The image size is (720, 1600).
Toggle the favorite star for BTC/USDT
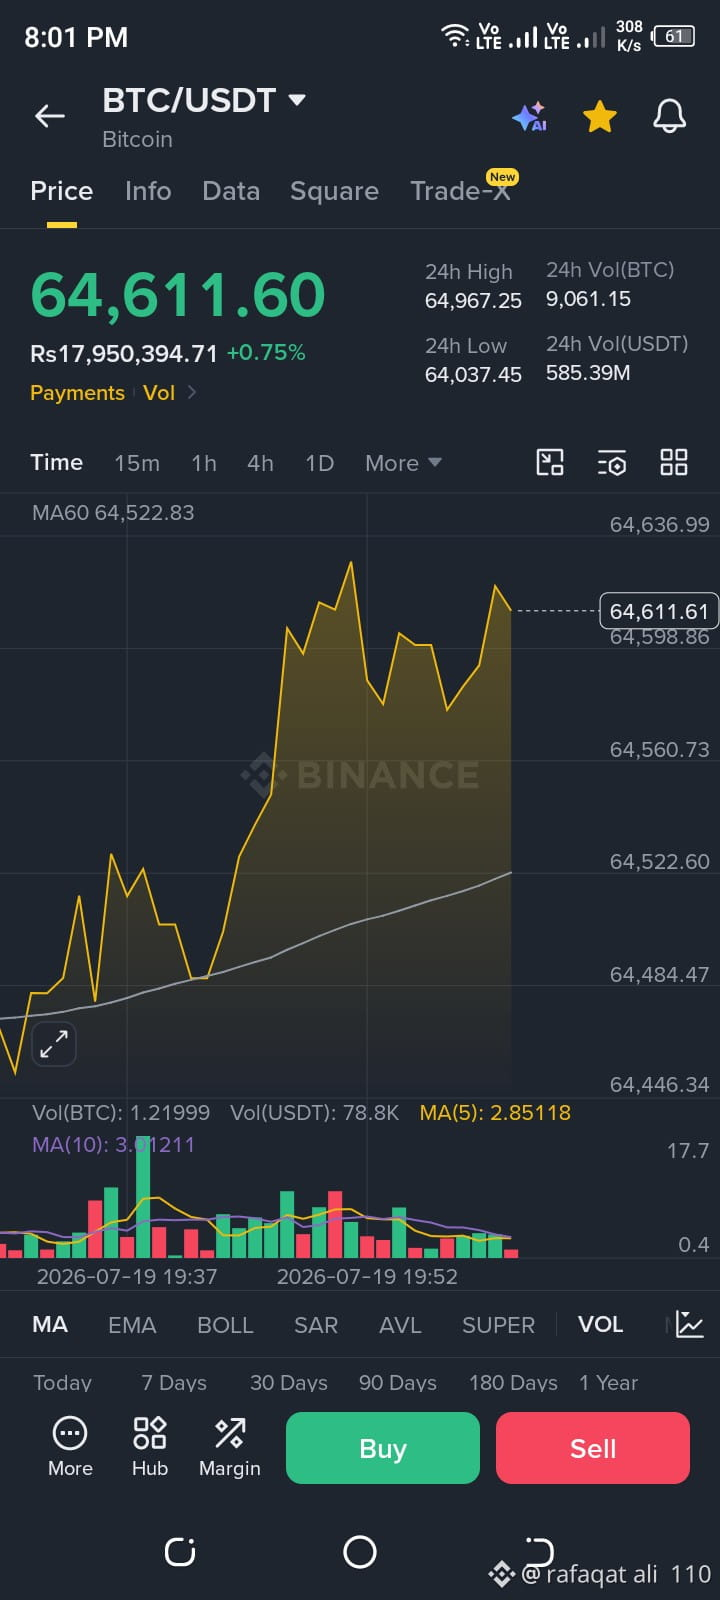point(600,117)
